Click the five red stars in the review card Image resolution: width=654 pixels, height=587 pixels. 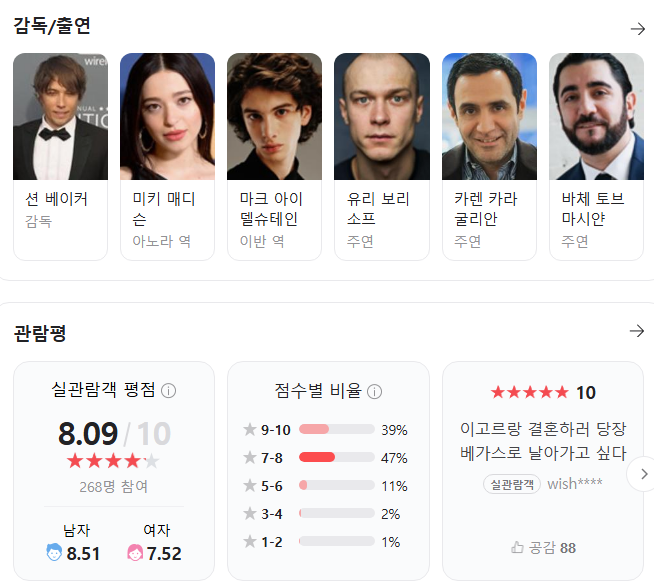[x=529, y=392]
